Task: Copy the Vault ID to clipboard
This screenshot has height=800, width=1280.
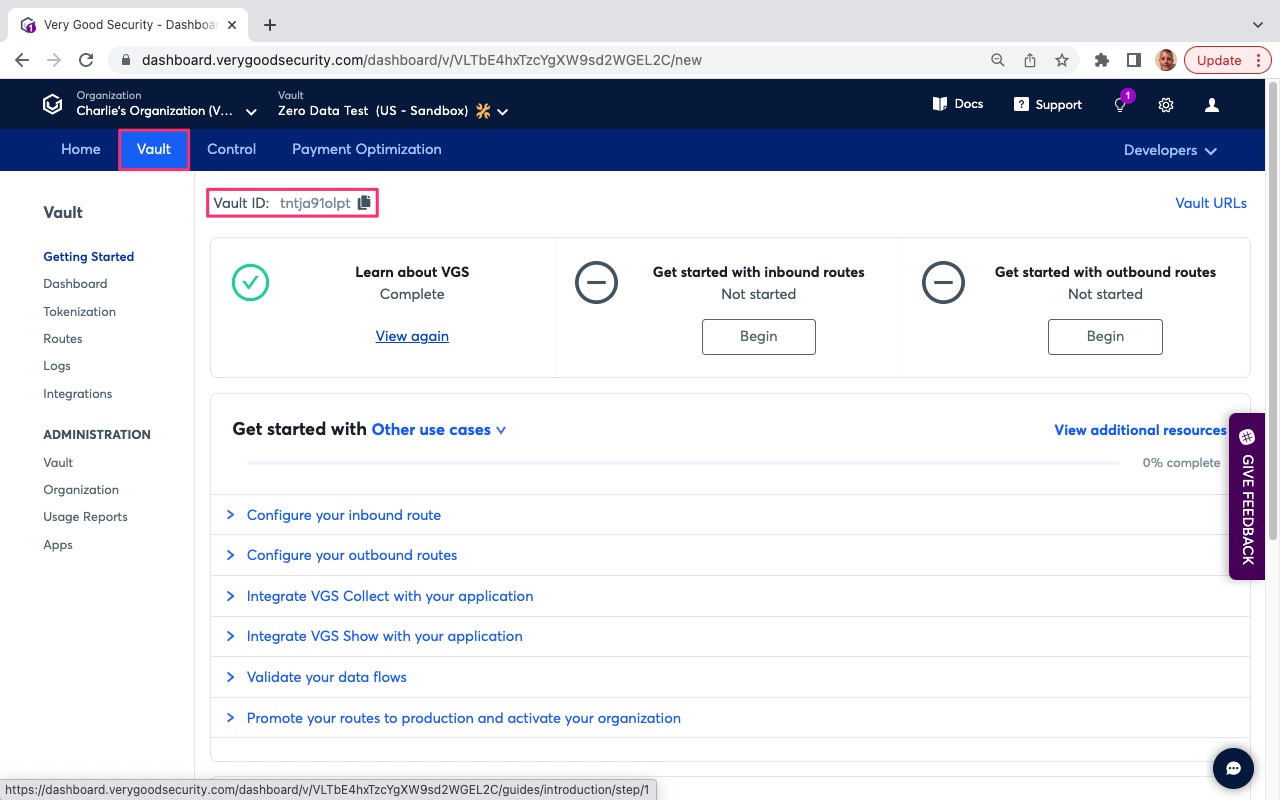Action: (364, 203)
